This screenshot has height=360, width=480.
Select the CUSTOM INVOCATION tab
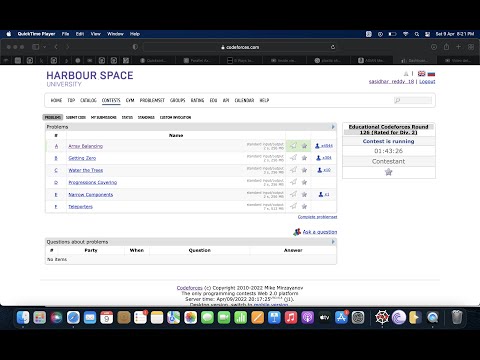[x=175, y=117]
